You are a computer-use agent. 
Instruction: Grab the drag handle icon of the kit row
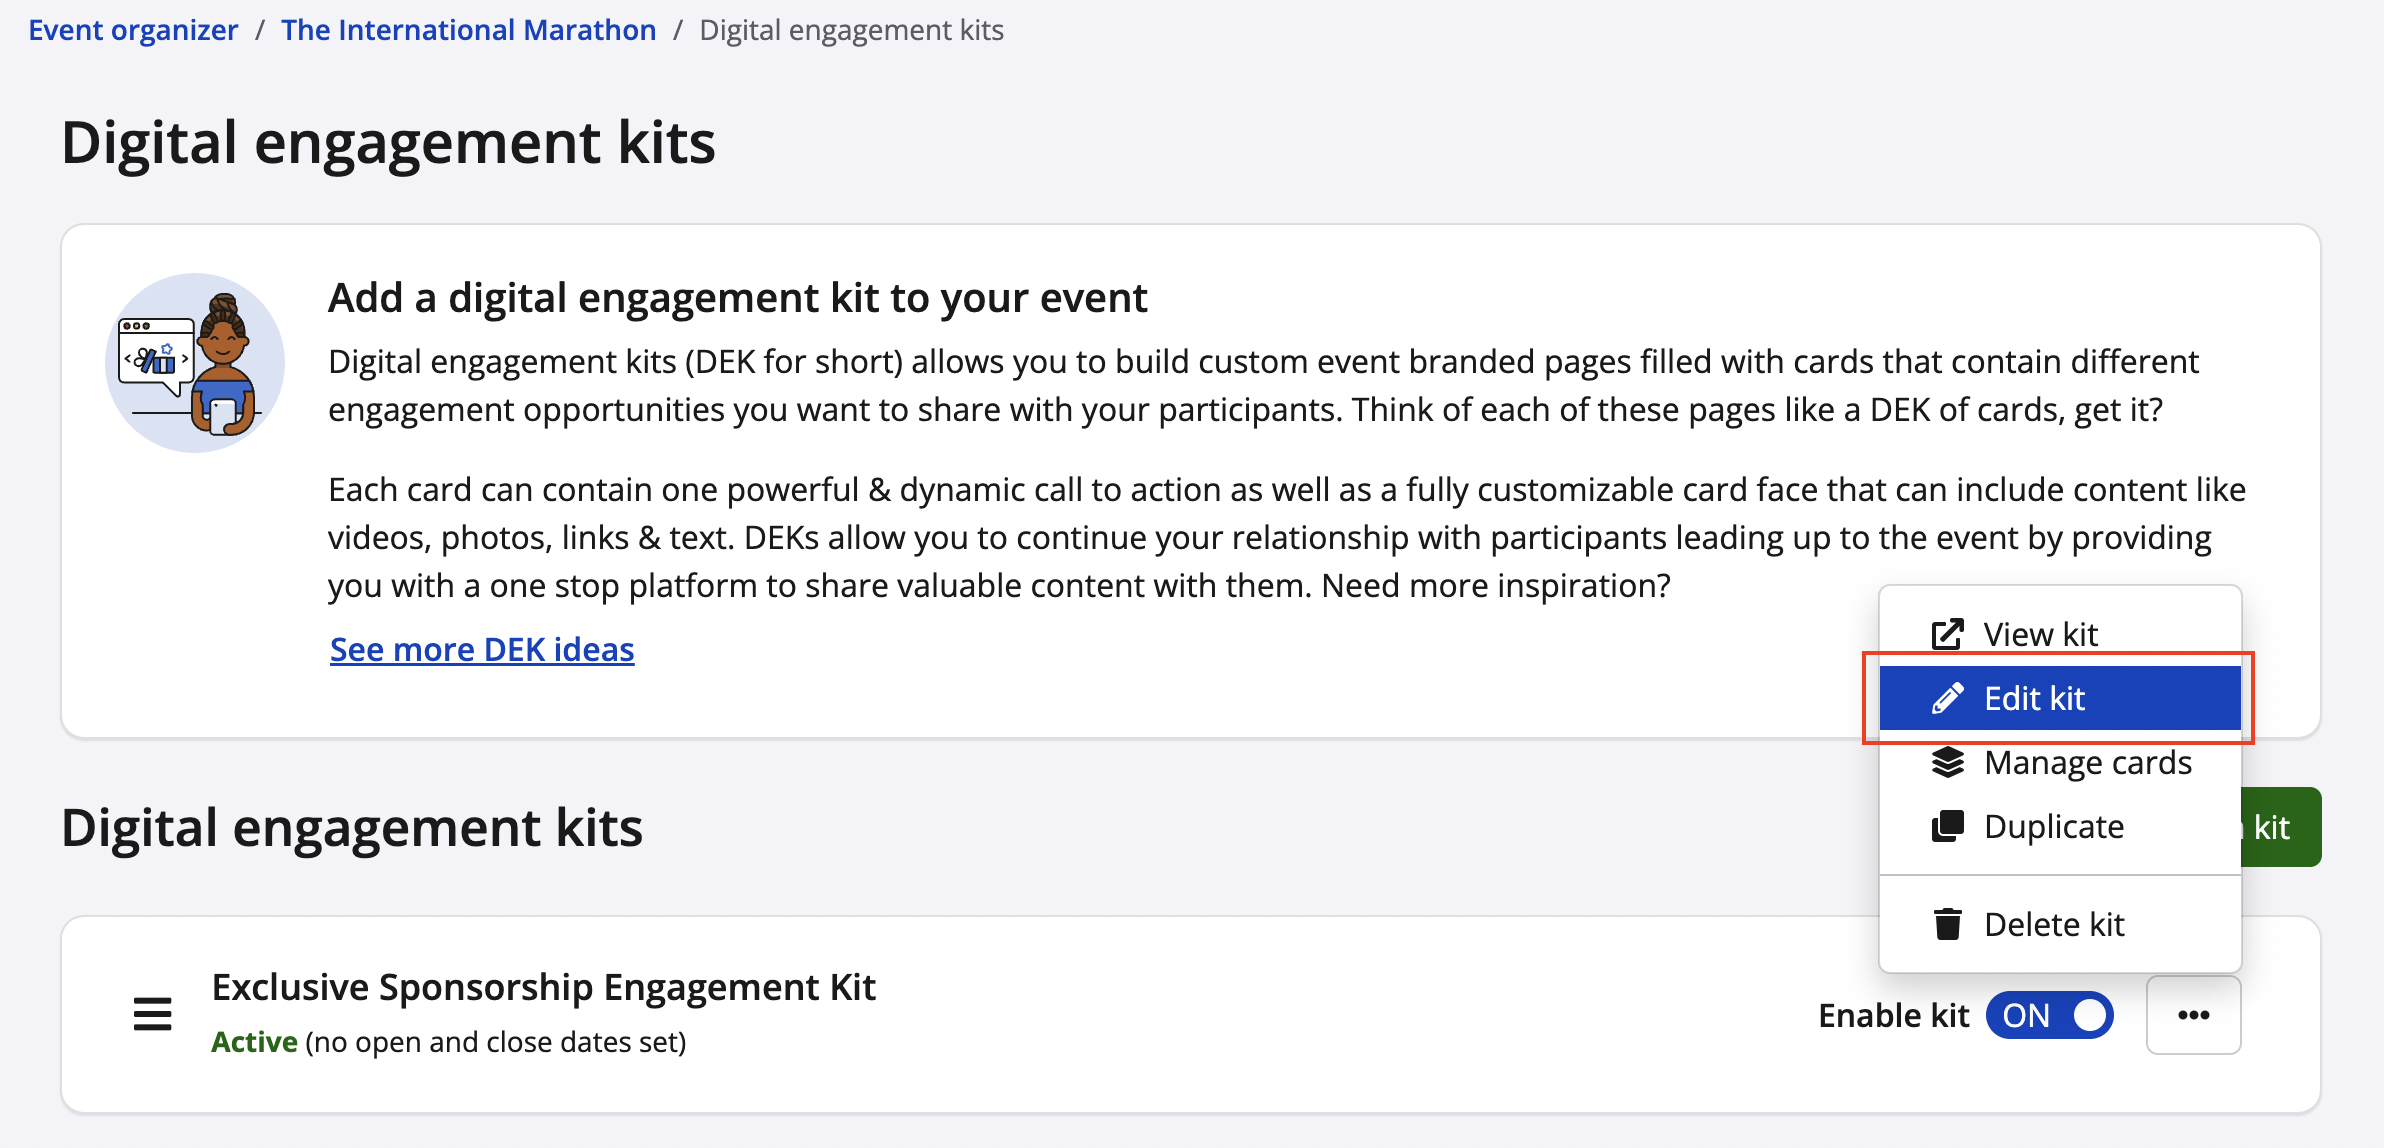point(152,1014)
